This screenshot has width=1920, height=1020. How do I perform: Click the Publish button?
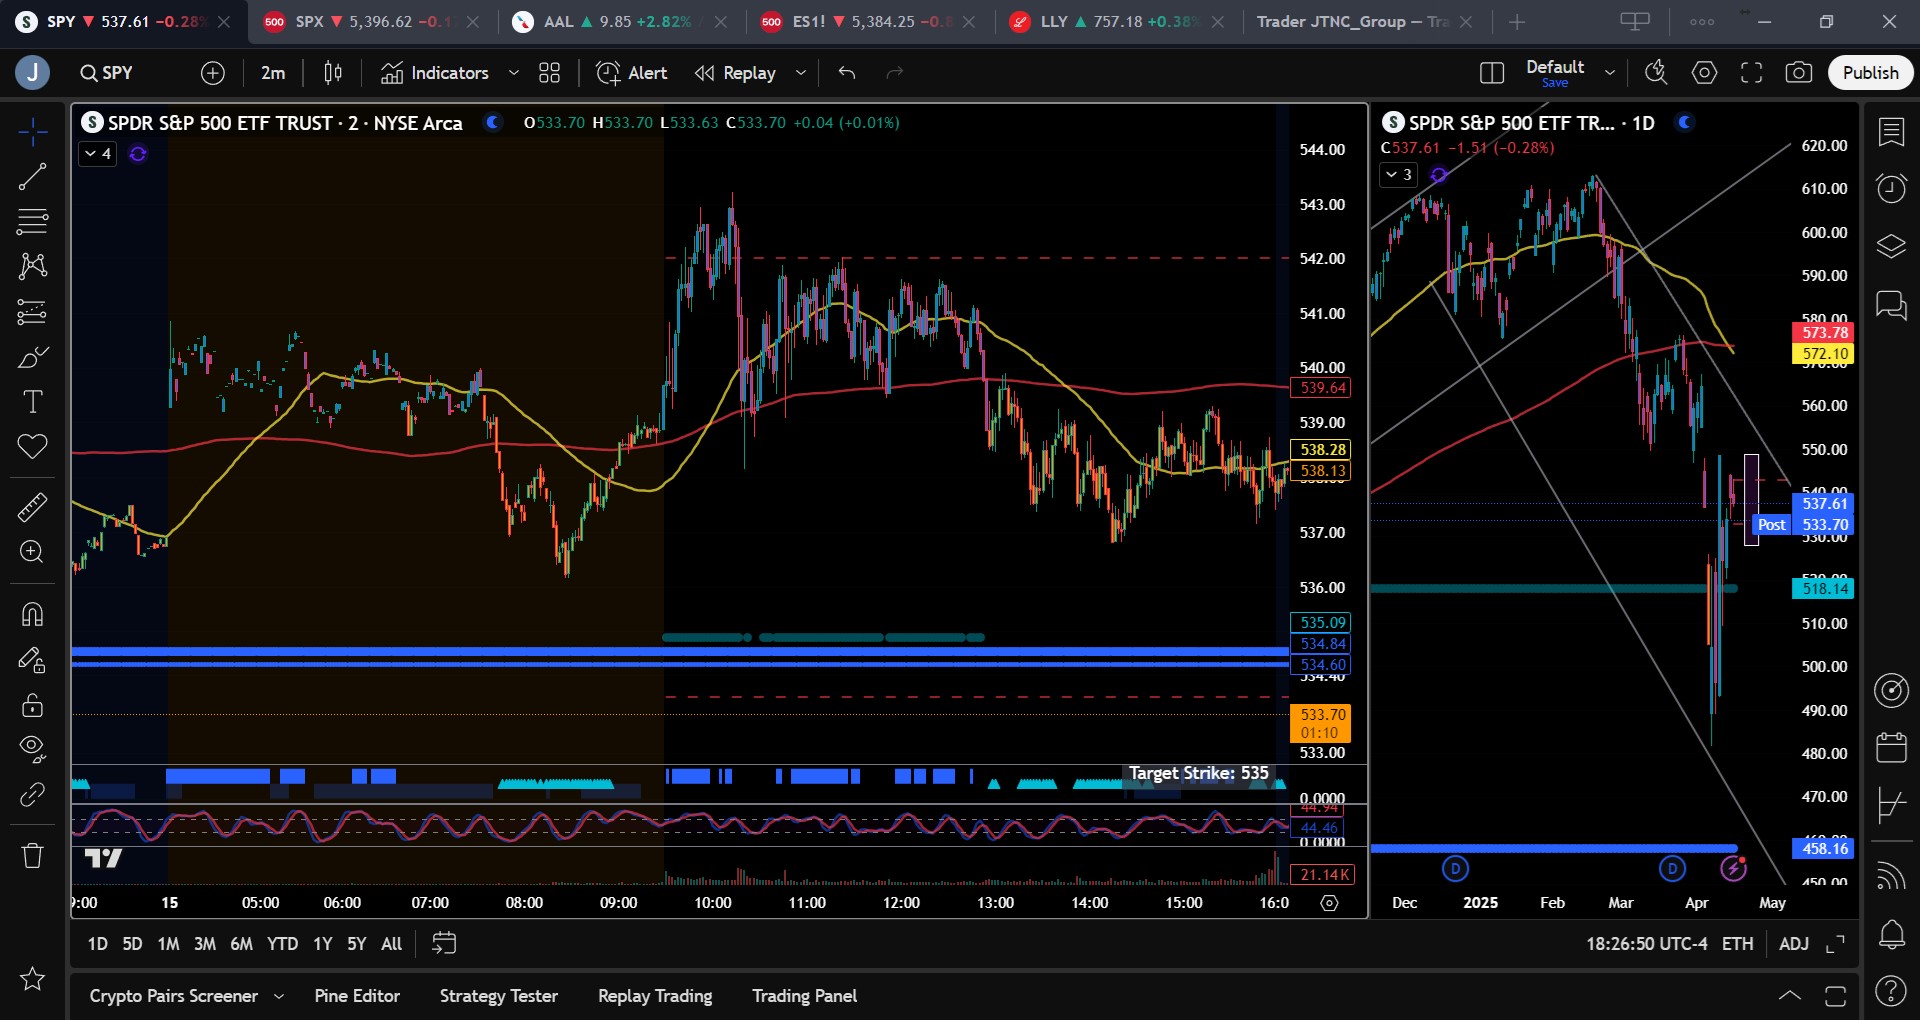click(1869, 73)
